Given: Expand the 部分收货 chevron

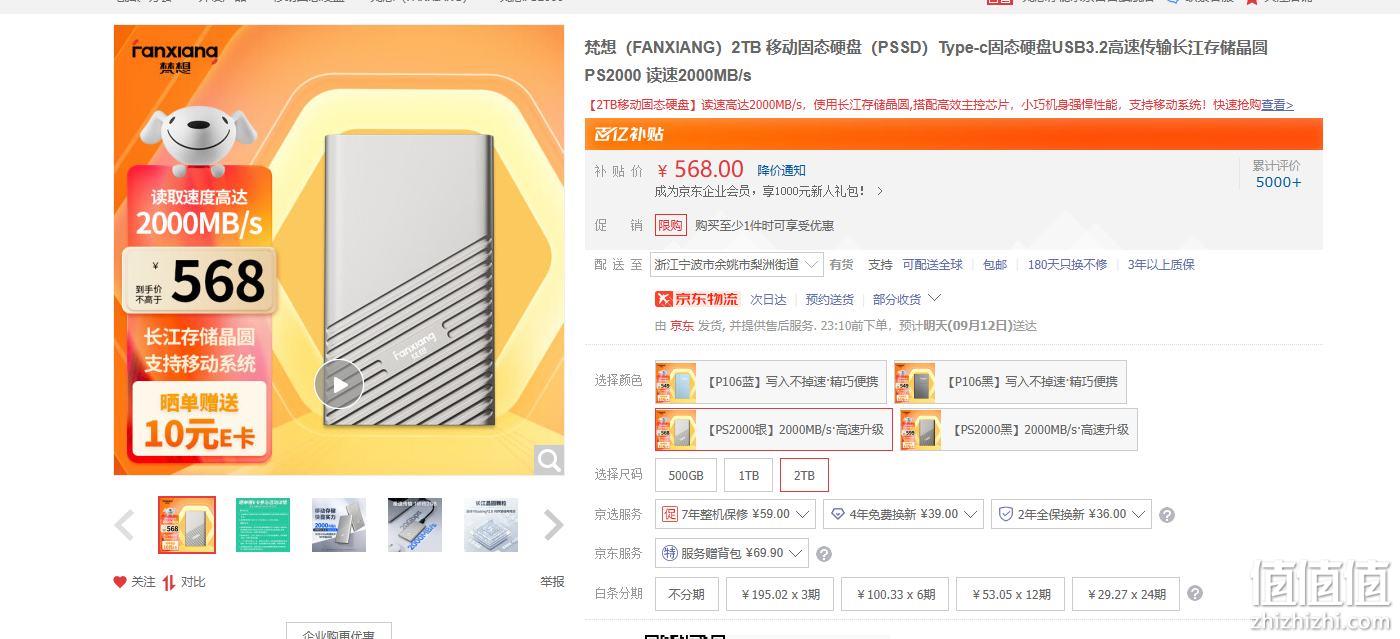Looking at the screenshot, I should (935, 298).
